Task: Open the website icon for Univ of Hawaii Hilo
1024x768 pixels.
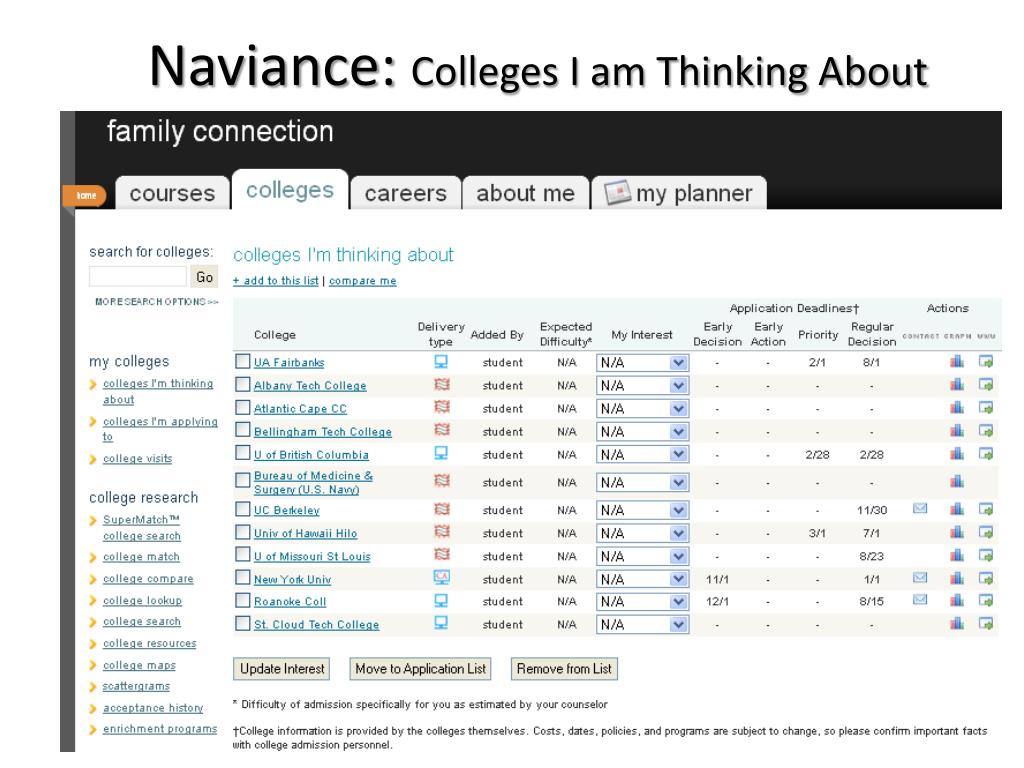Action: pyautogui.click(x=985, y=532)
